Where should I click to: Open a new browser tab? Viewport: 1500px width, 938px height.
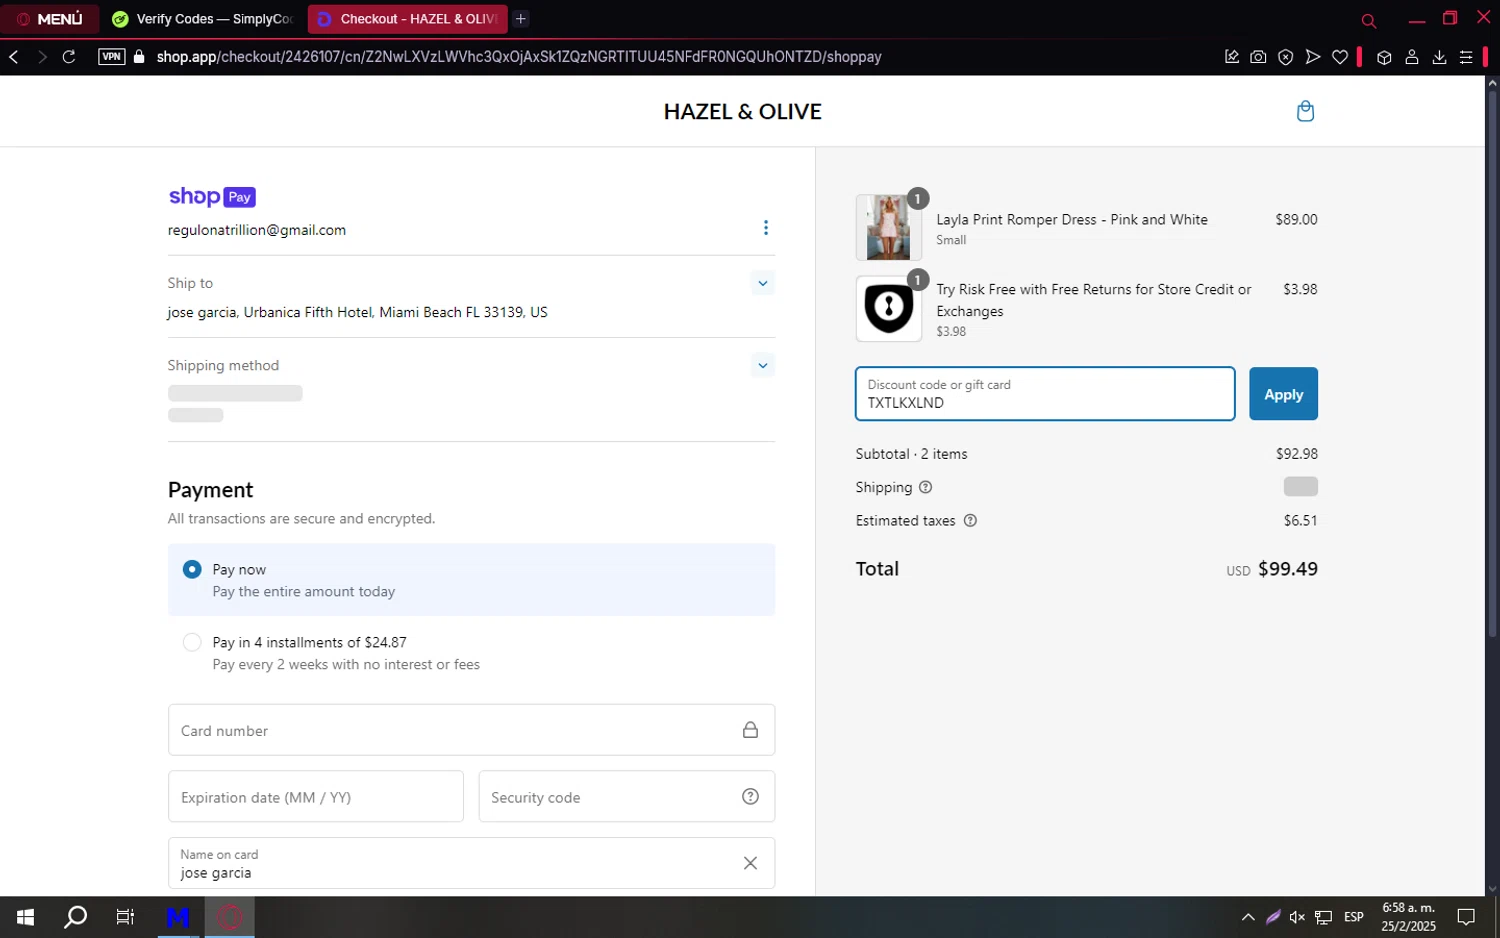coord(521,19)
